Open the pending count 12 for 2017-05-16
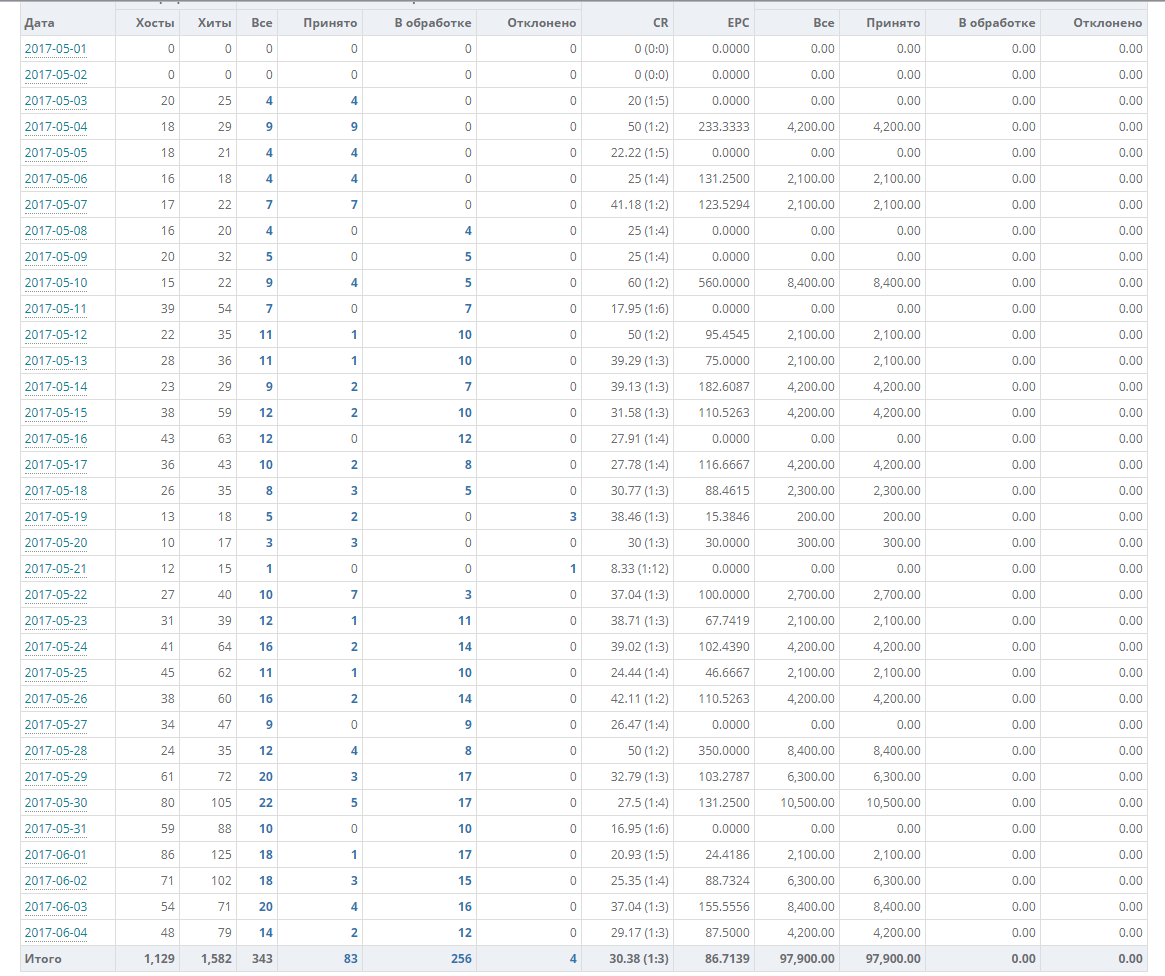This screenshot has height=976, width=1165. 465,439
